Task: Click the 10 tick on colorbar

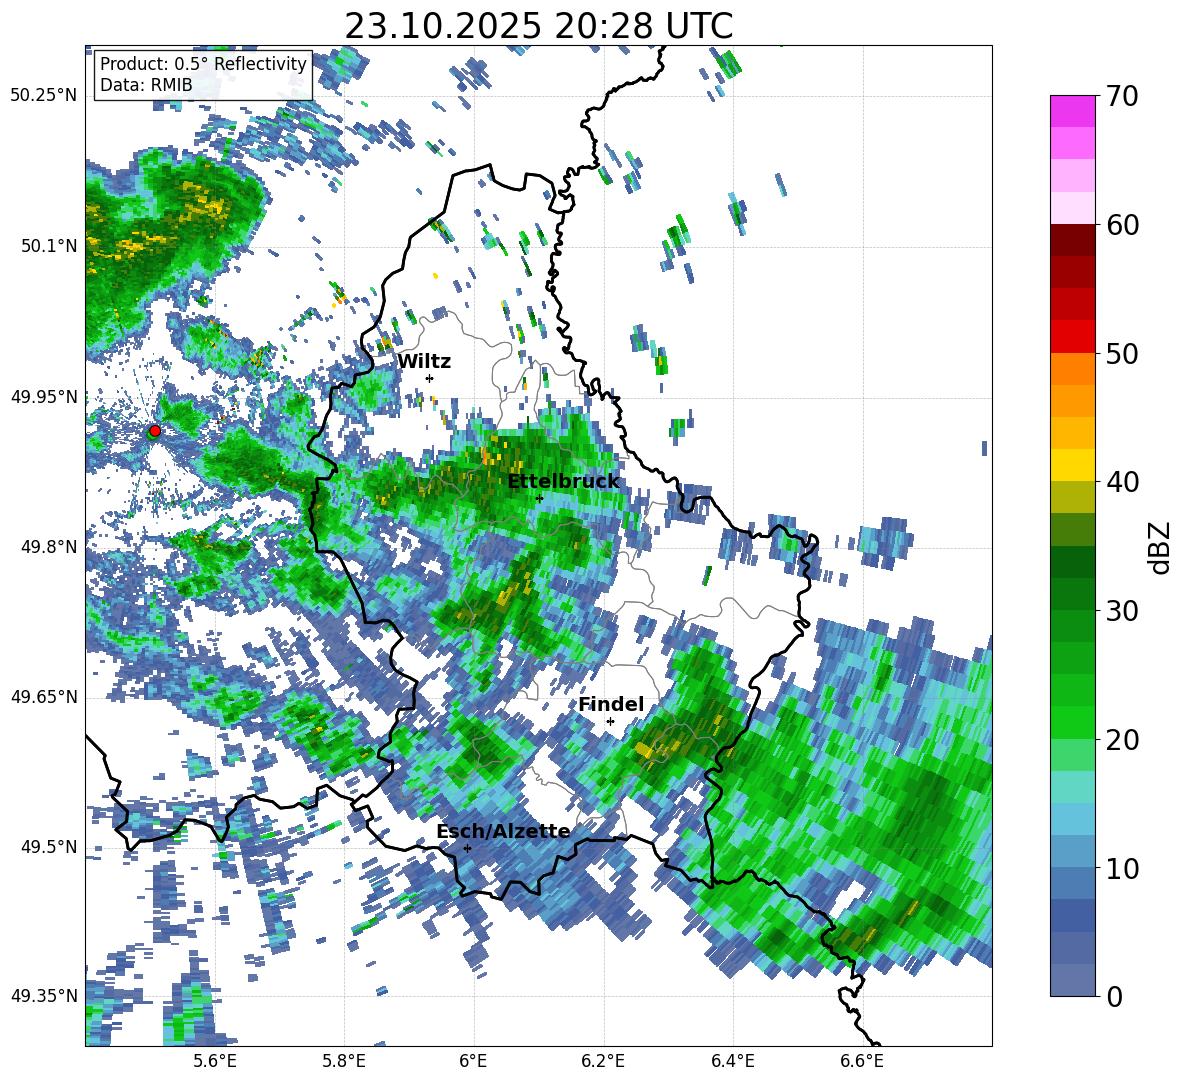Action: 1121,868
